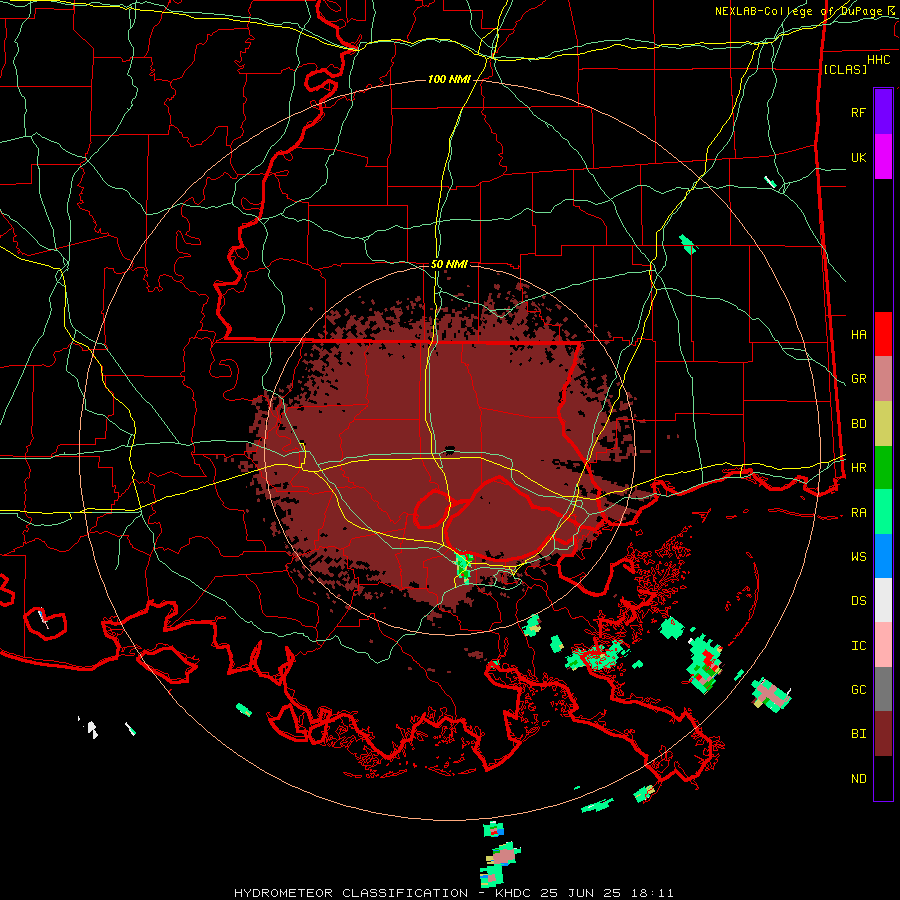Viewport: 900px width, 900px height.
Task: Click the "50 NMI" range ring label
Action: coord(449,264)
